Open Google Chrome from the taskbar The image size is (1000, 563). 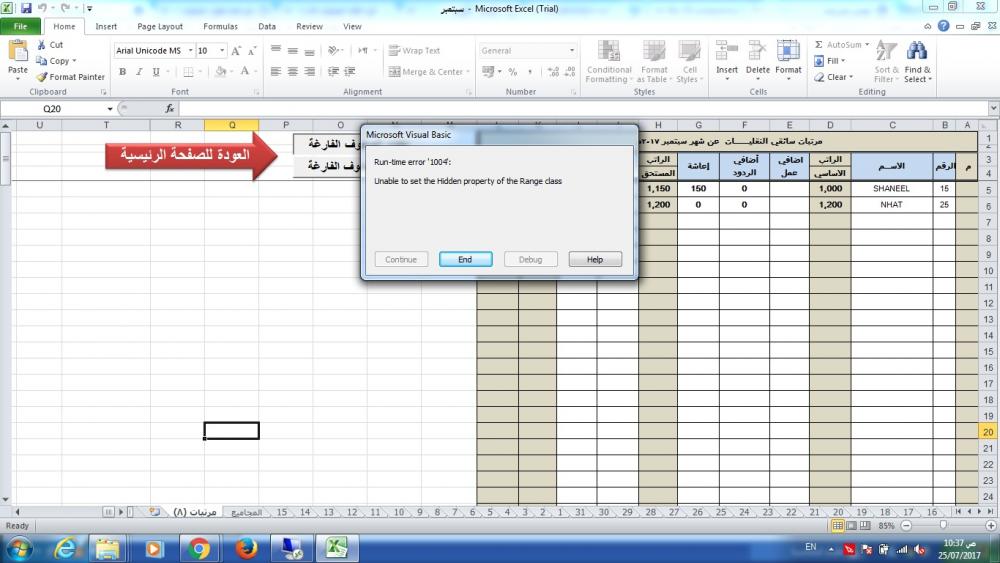[x=199, y=548]
